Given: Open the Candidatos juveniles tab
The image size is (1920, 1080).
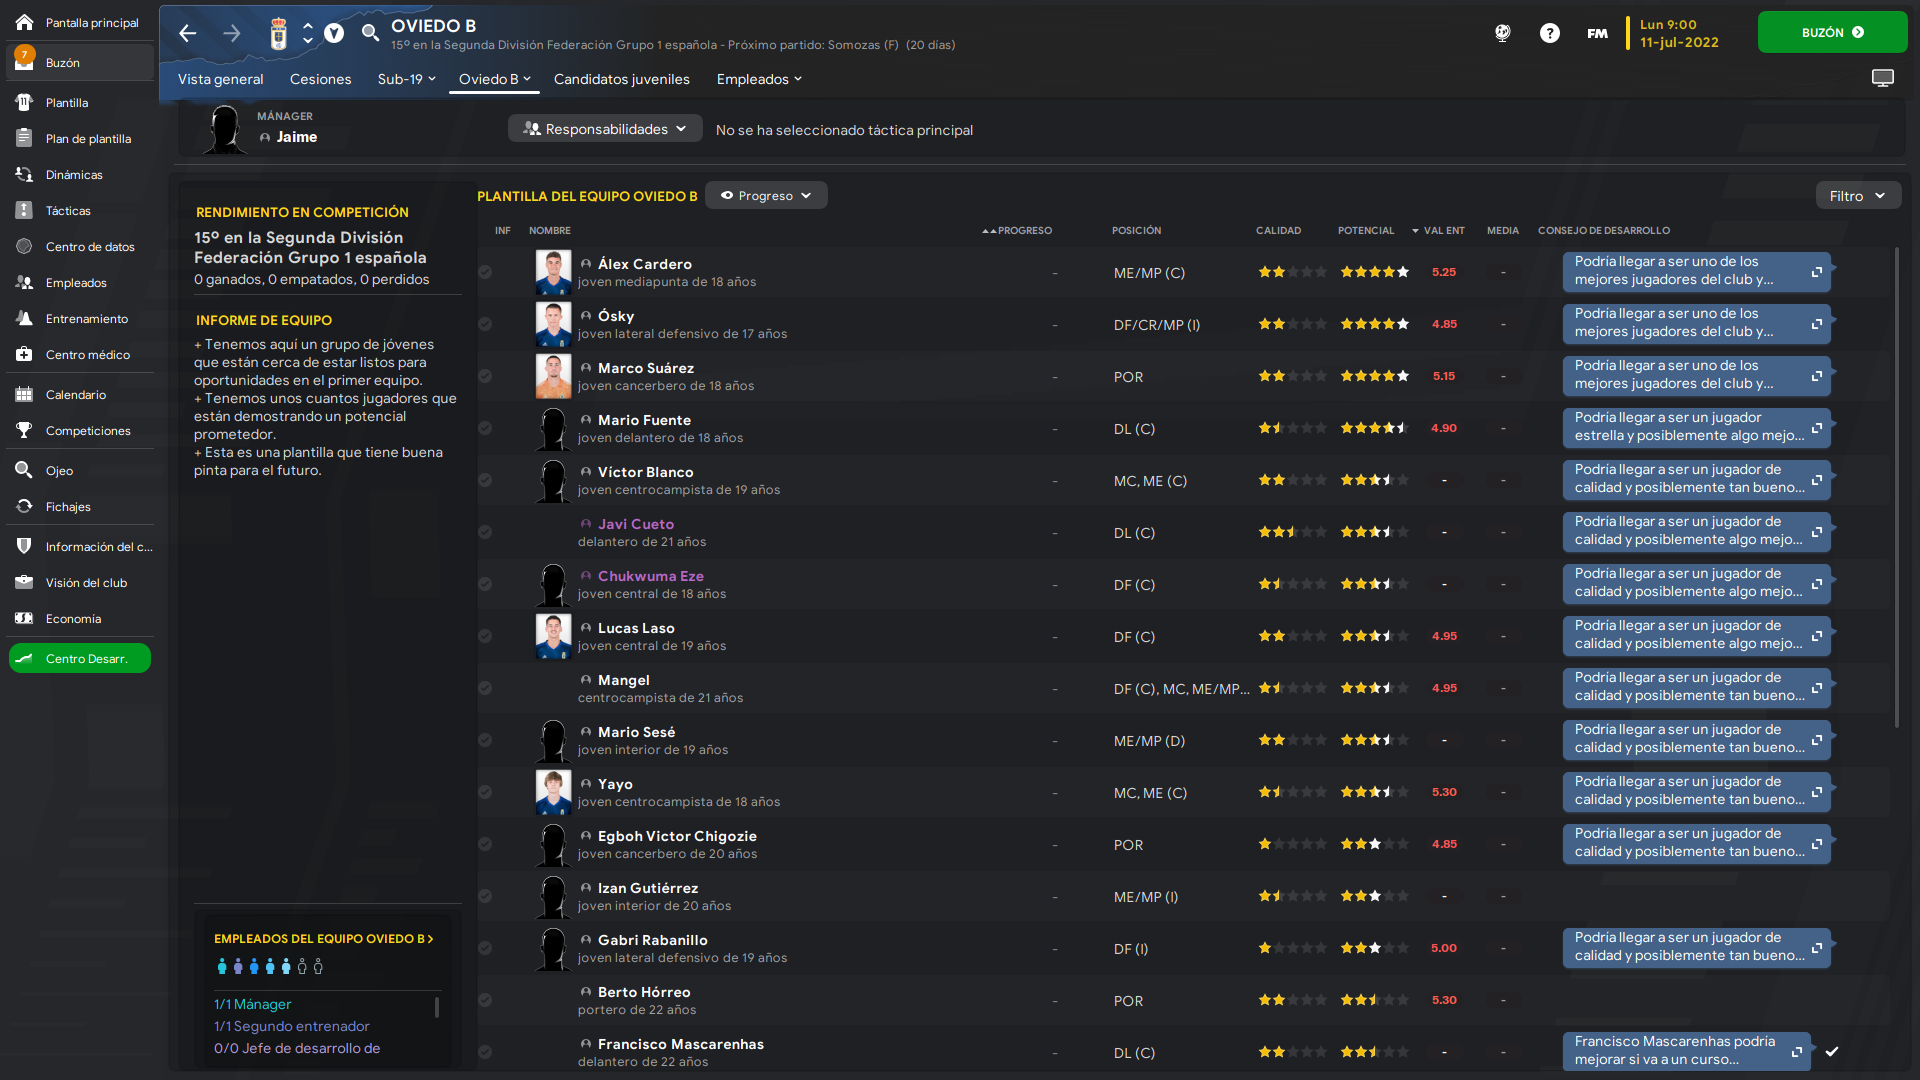Looking at the screenshot, I should pyautogui.click(x=621, y=79).
